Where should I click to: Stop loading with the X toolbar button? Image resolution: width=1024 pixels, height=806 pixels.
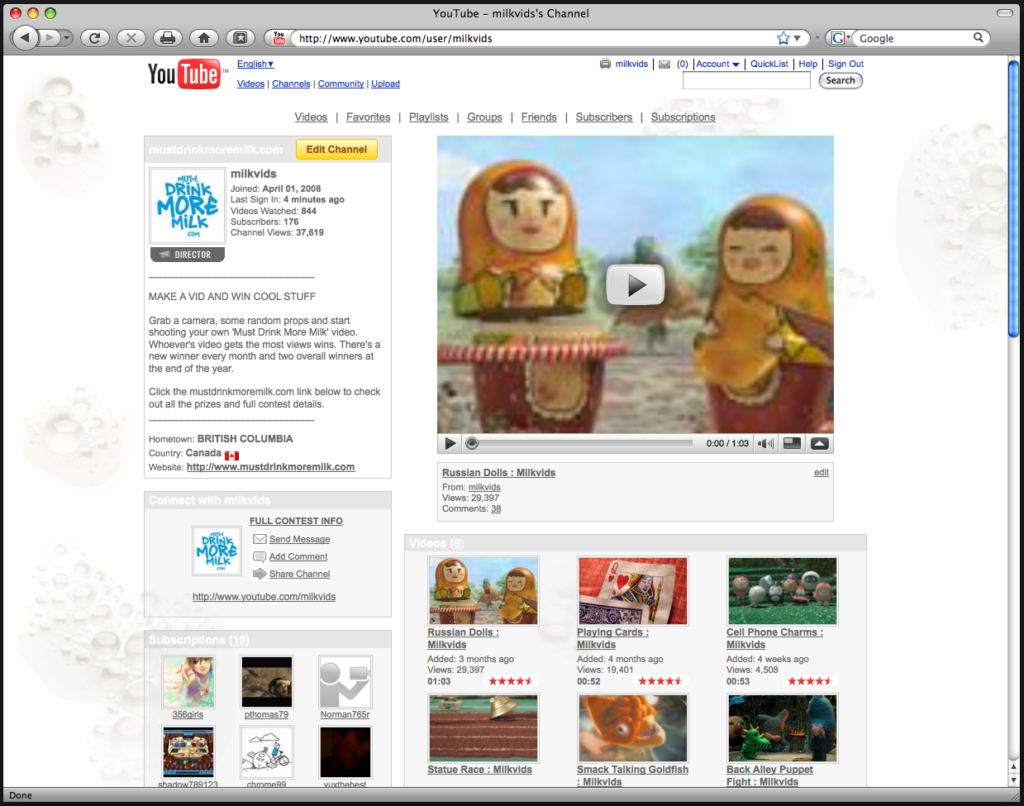tap(131, 38)
